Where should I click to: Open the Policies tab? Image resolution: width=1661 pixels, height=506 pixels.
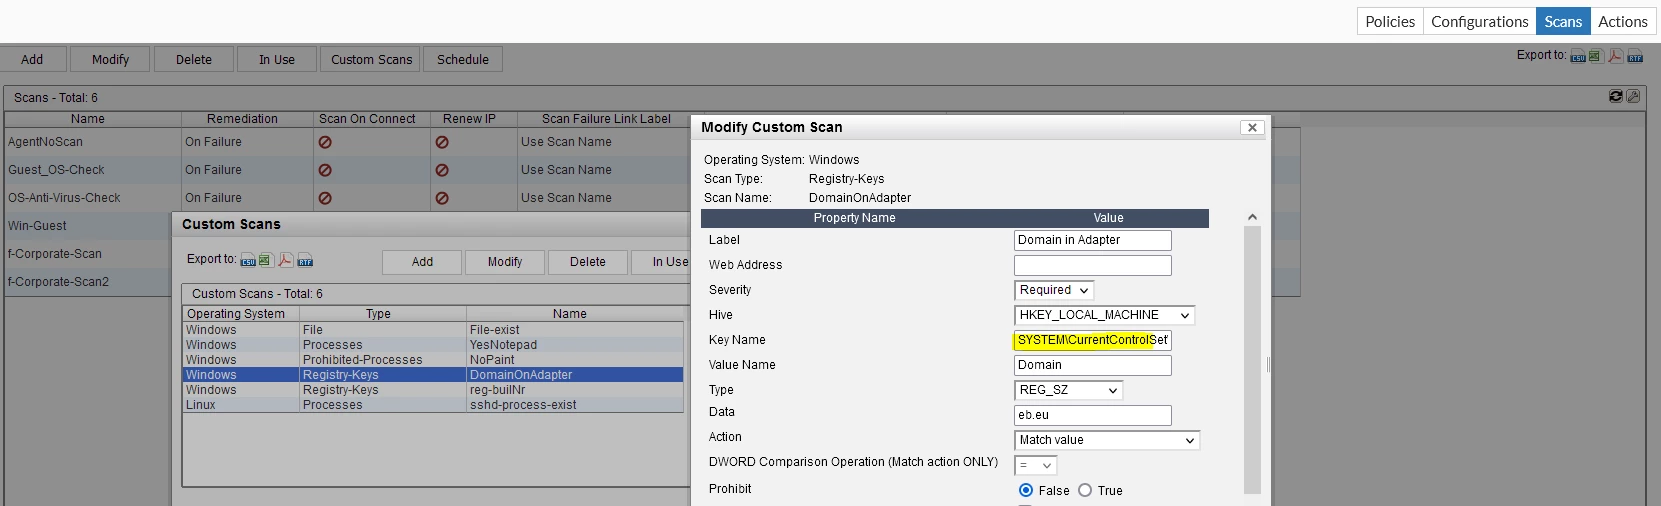coord(1390,21)
